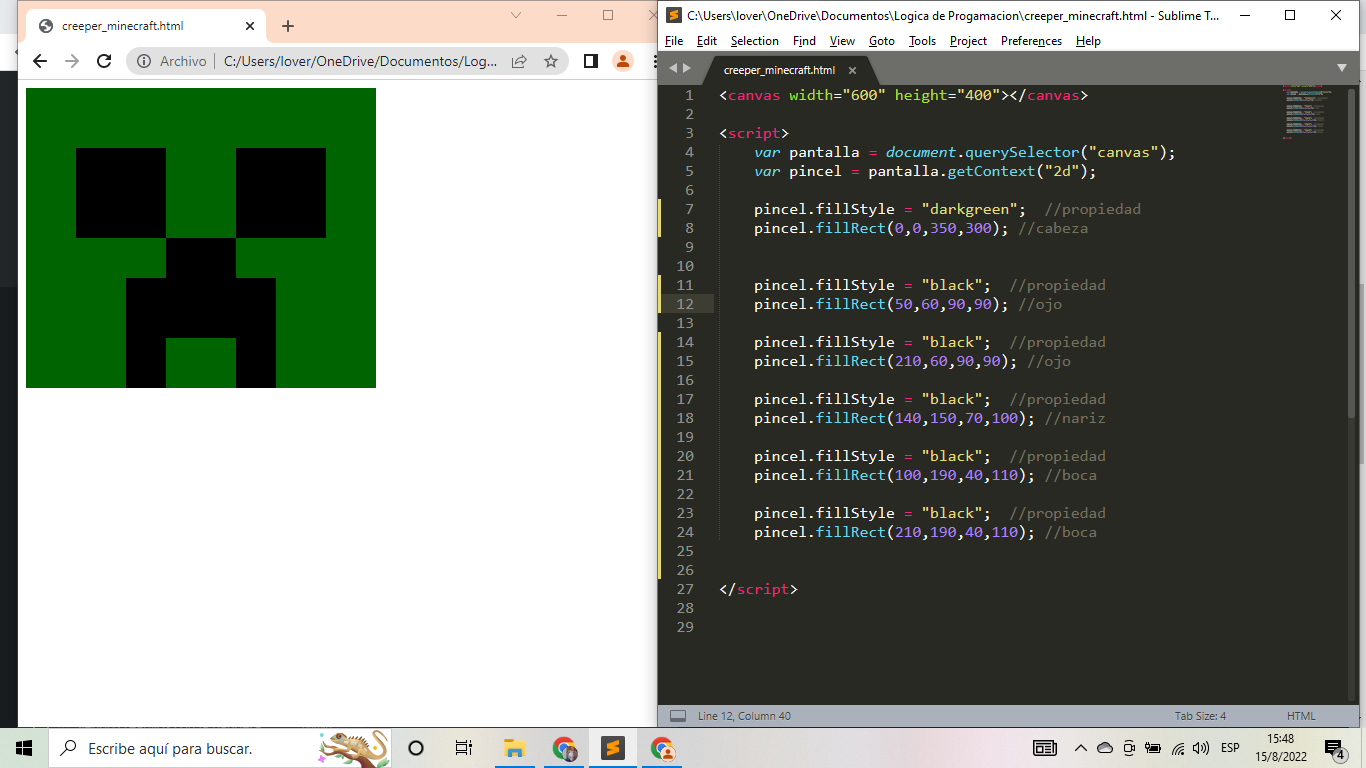
Task: Toggle the sidebar panel switcher icon
Action: [x=678, y=716]
